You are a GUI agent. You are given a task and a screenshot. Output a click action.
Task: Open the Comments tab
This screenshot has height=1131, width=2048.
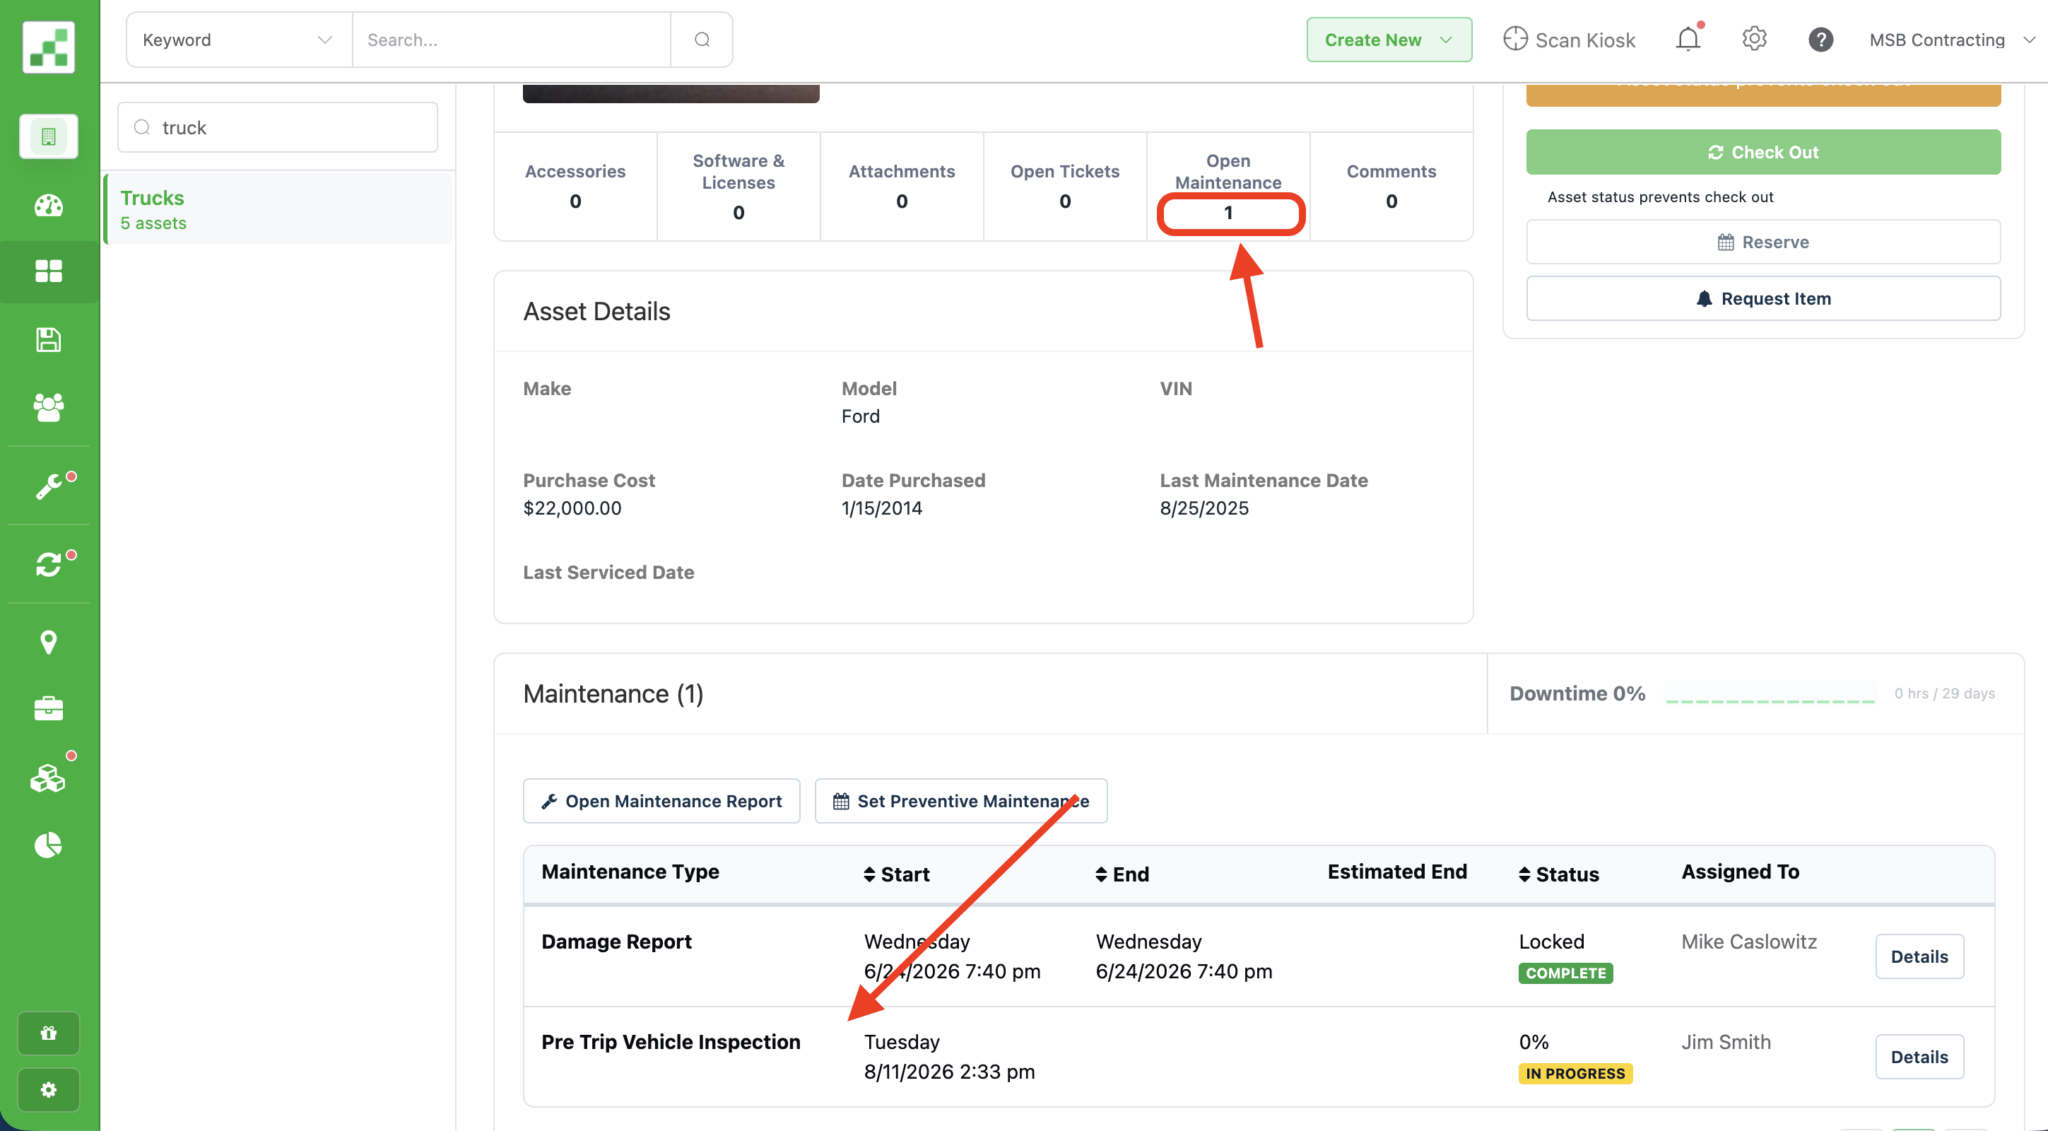[1391, 186]
